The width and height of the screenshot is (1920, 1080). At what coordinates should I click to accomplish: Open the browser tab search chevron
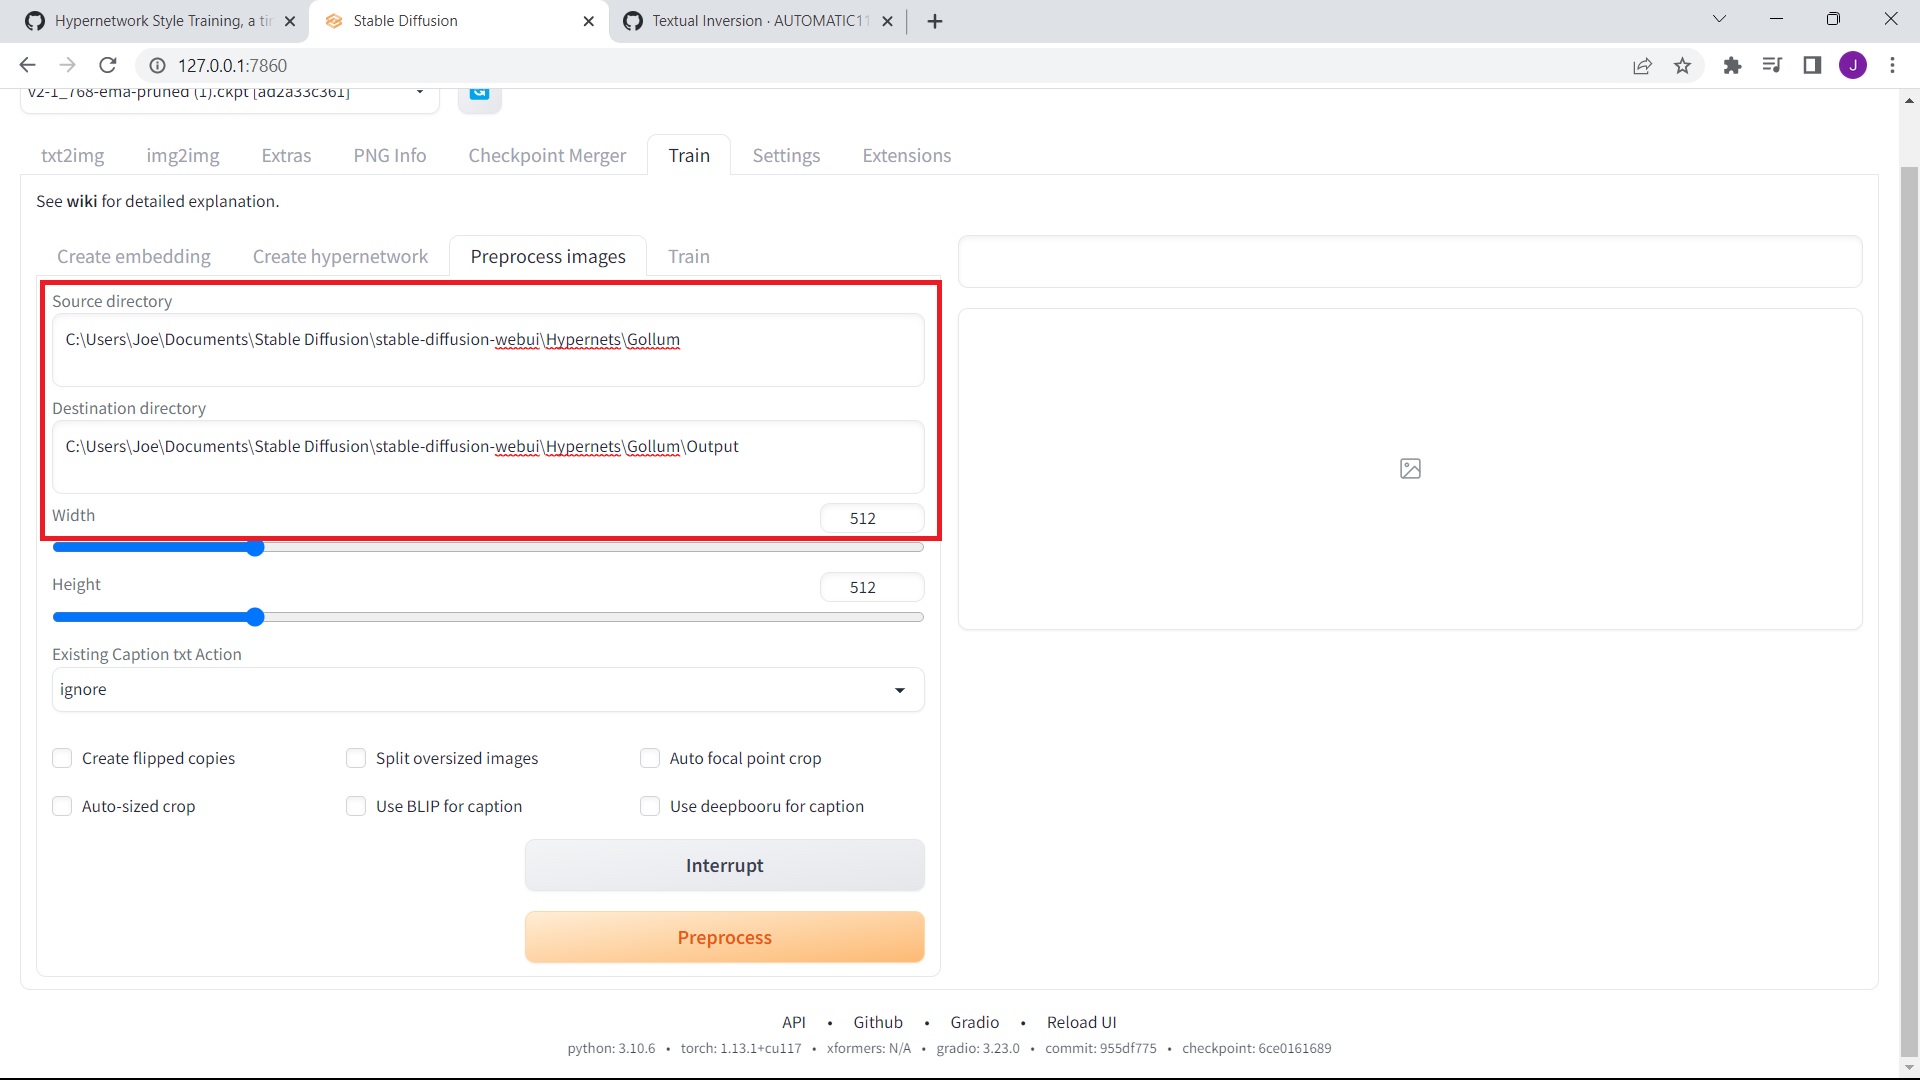1720,19
